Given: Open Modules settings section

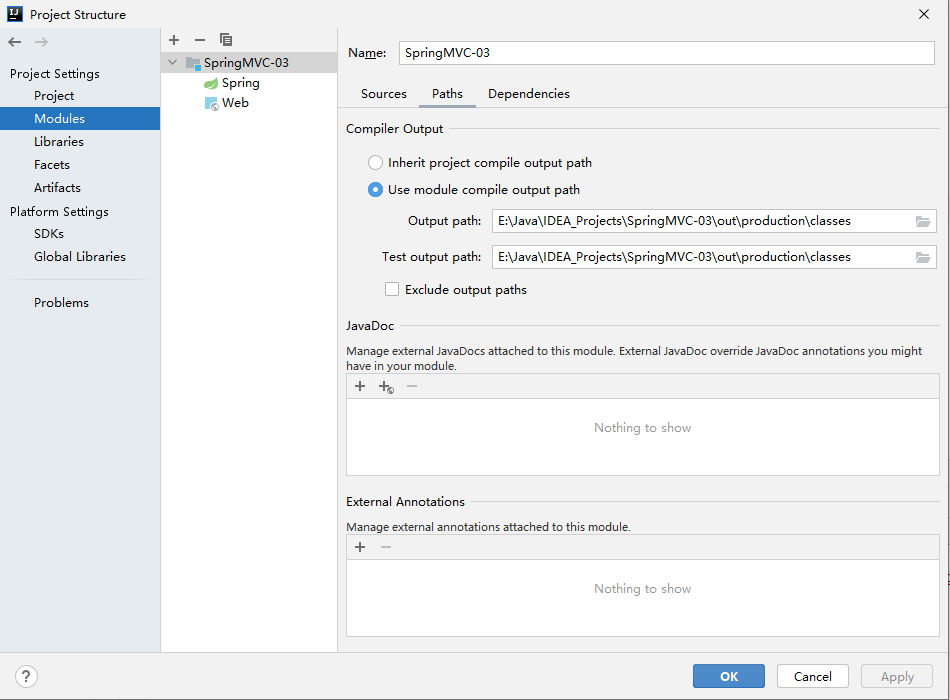Looking at the screenshot, I should coord(80,119).
